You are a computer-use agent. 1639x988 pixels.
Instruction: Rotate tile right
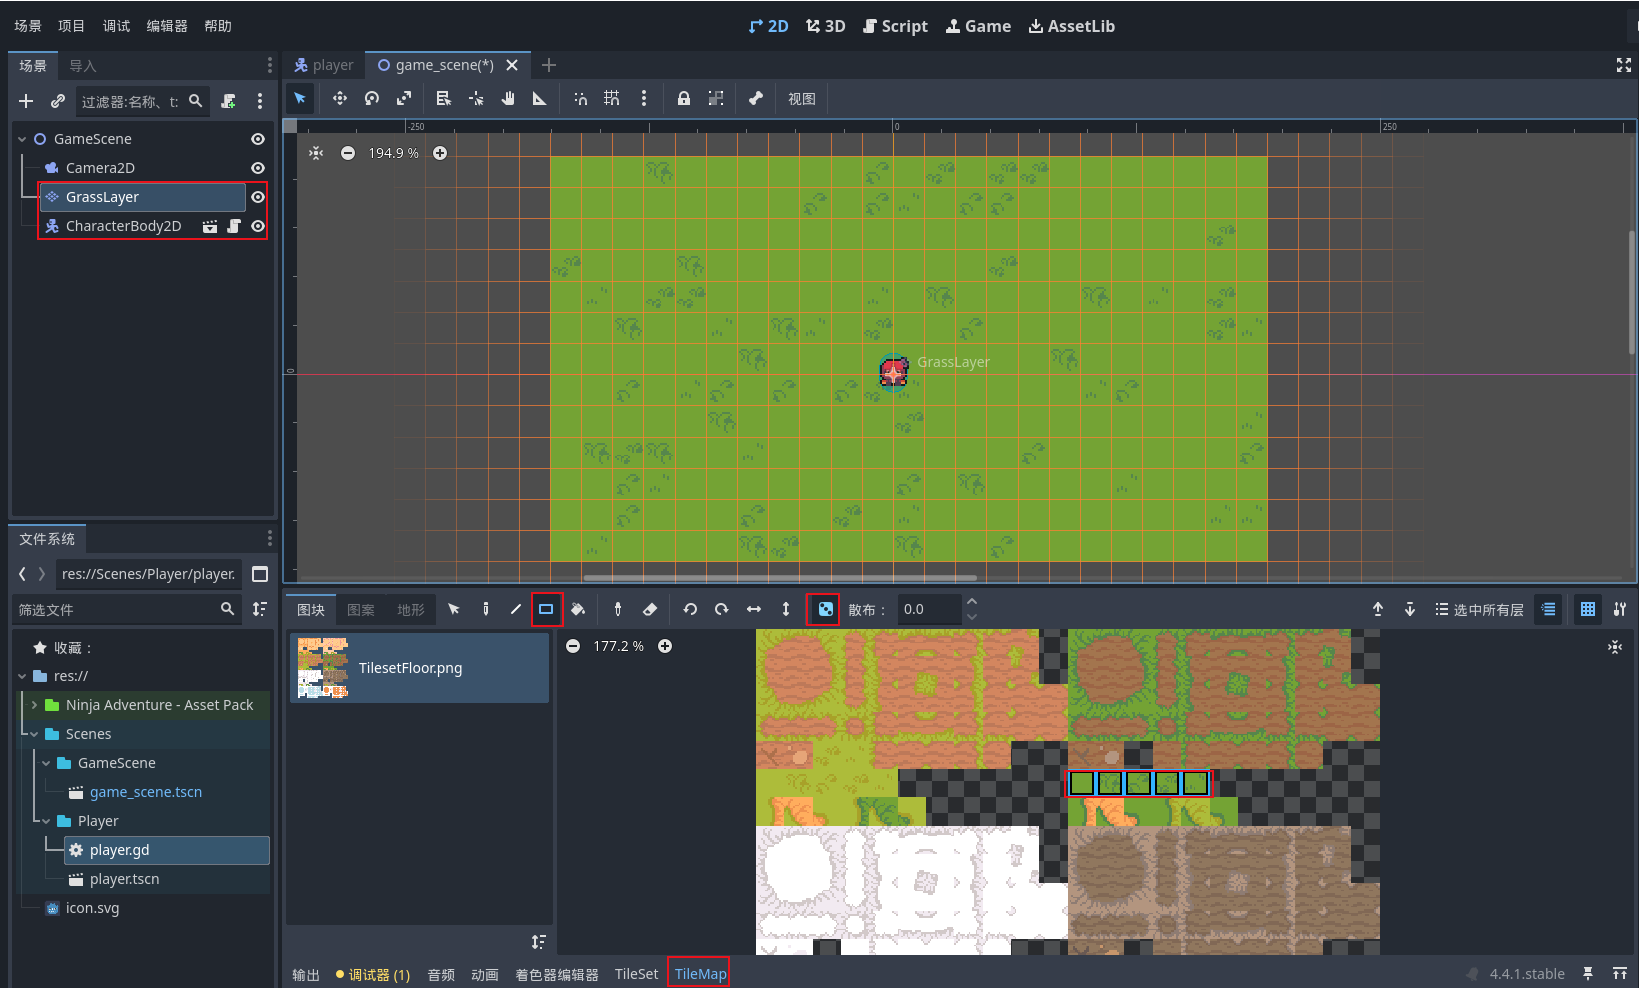pos(722,609)
